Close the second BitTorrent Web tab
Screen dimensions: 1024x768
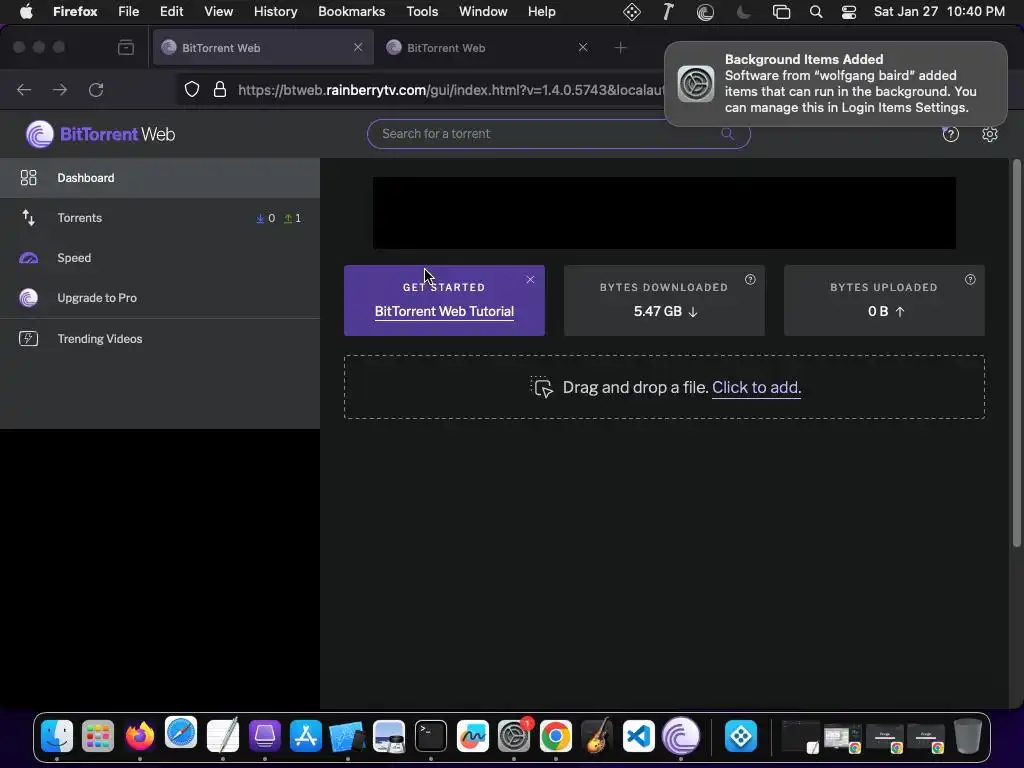click(x=583, y=47)
